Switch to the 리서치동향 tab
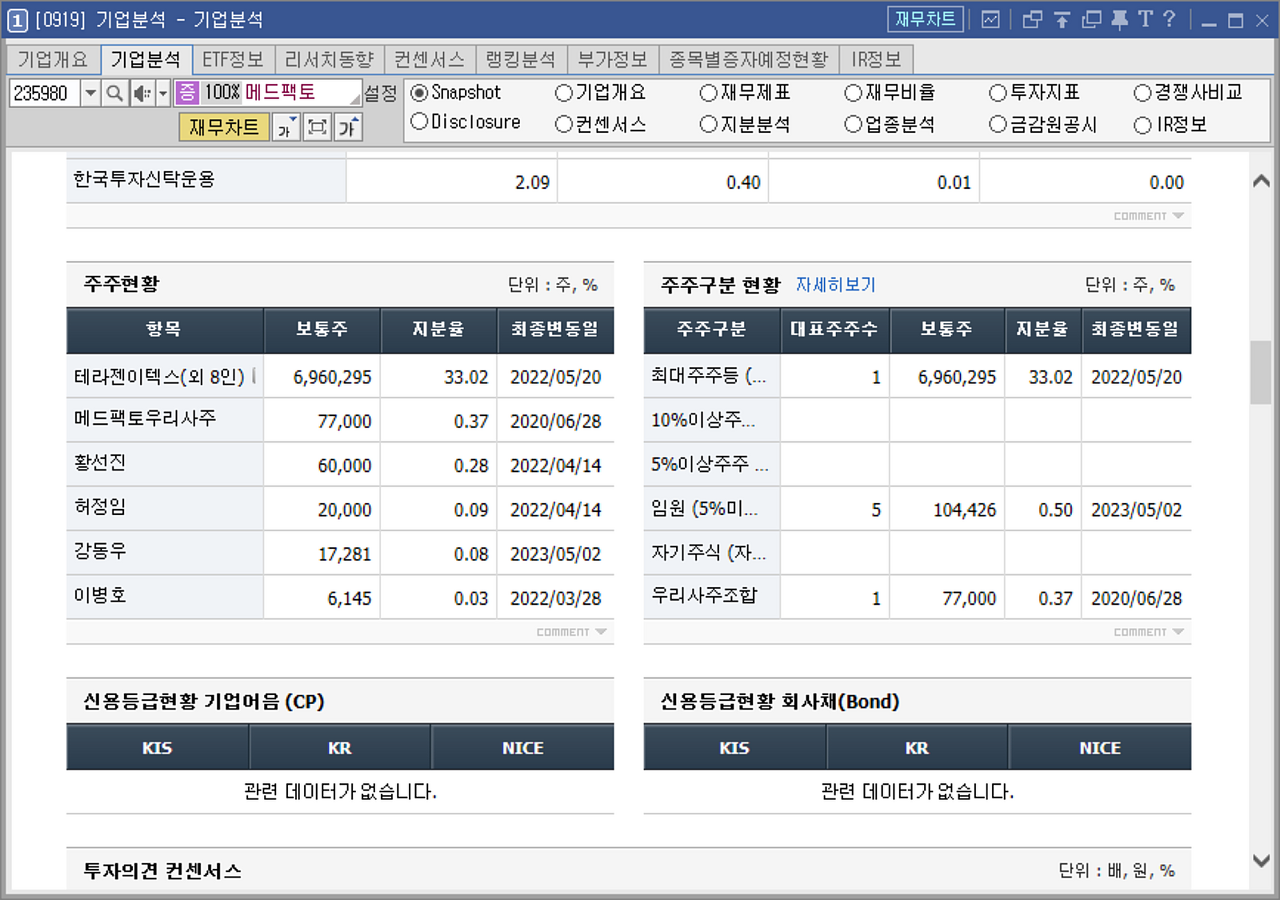Viewport: 1280px width, 900px height. (329, 60)
